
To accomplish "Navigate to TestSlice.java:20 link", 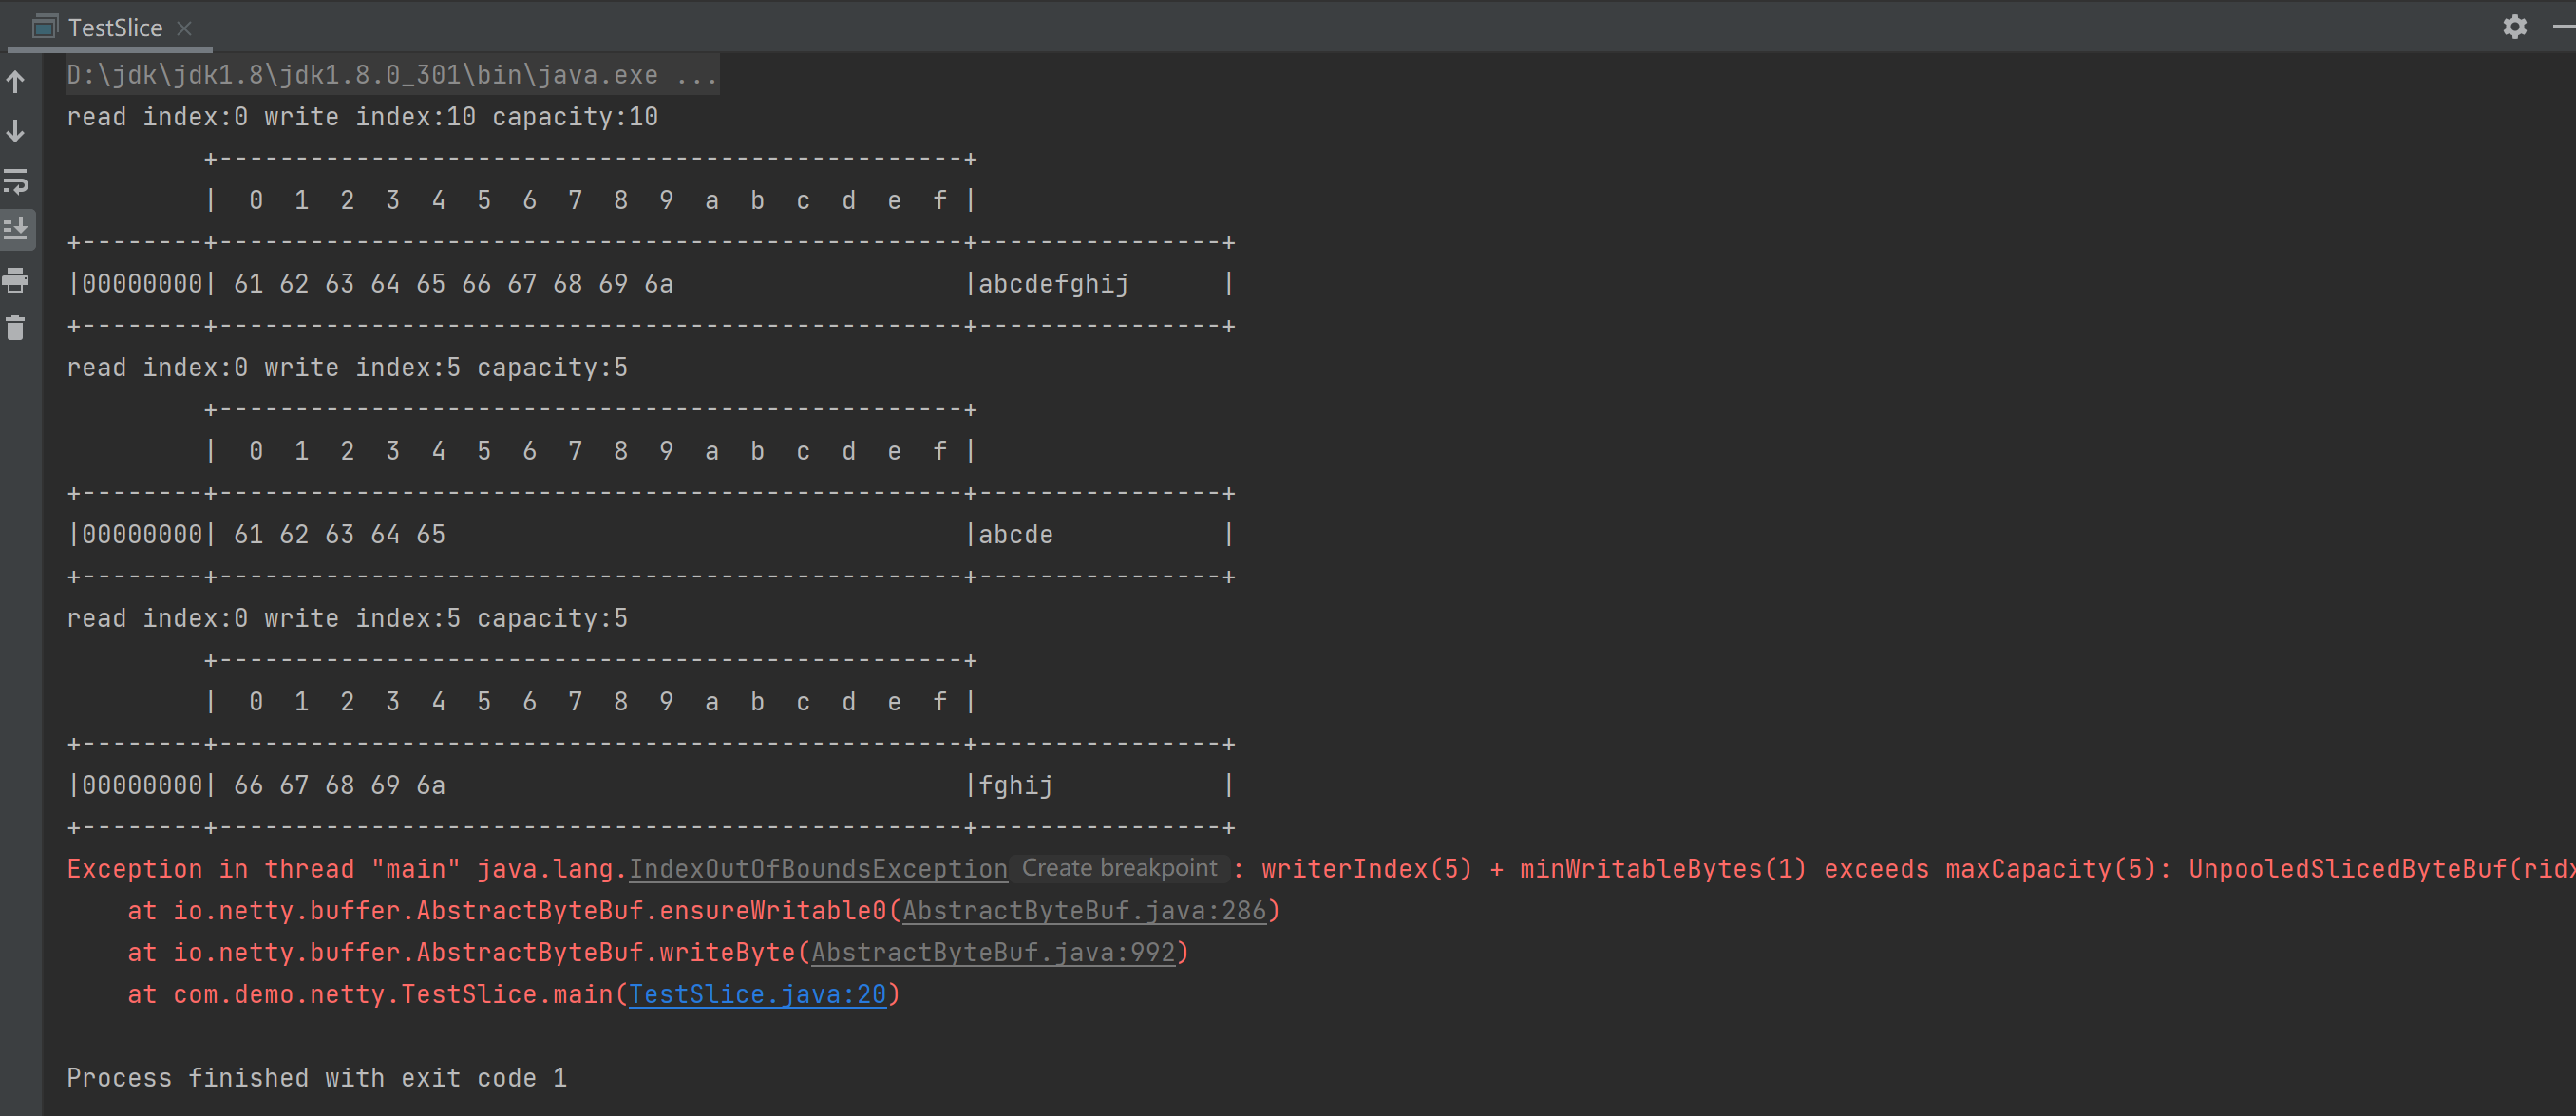I will point(757,994).
